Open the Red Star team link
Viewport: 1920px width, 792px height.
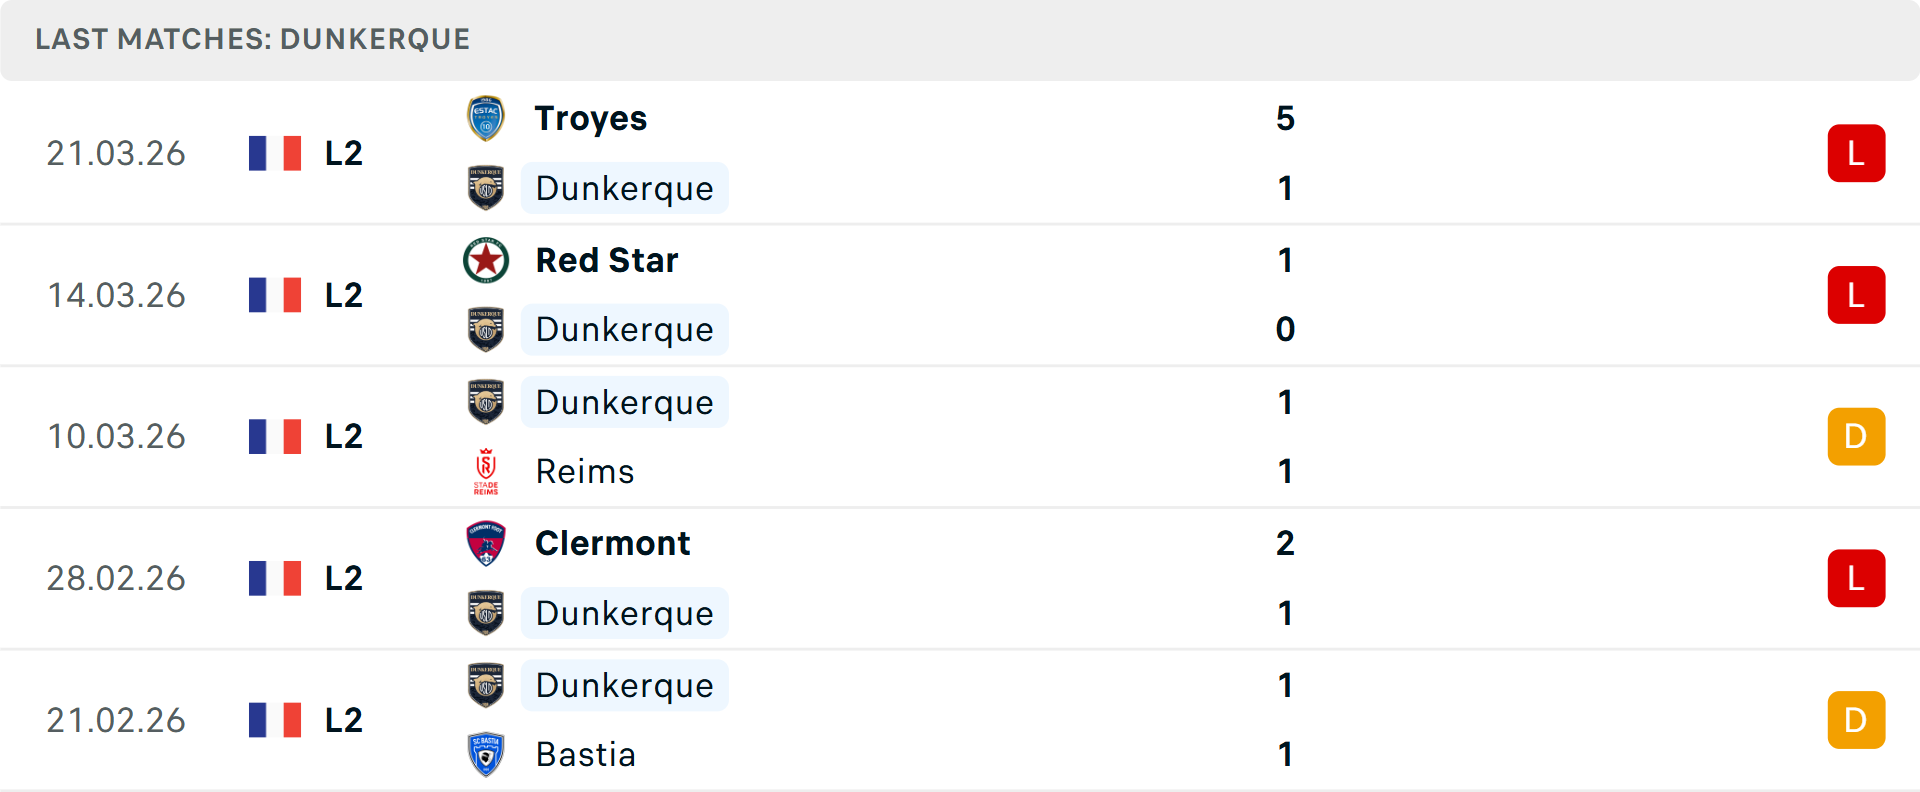click(607, 260)
